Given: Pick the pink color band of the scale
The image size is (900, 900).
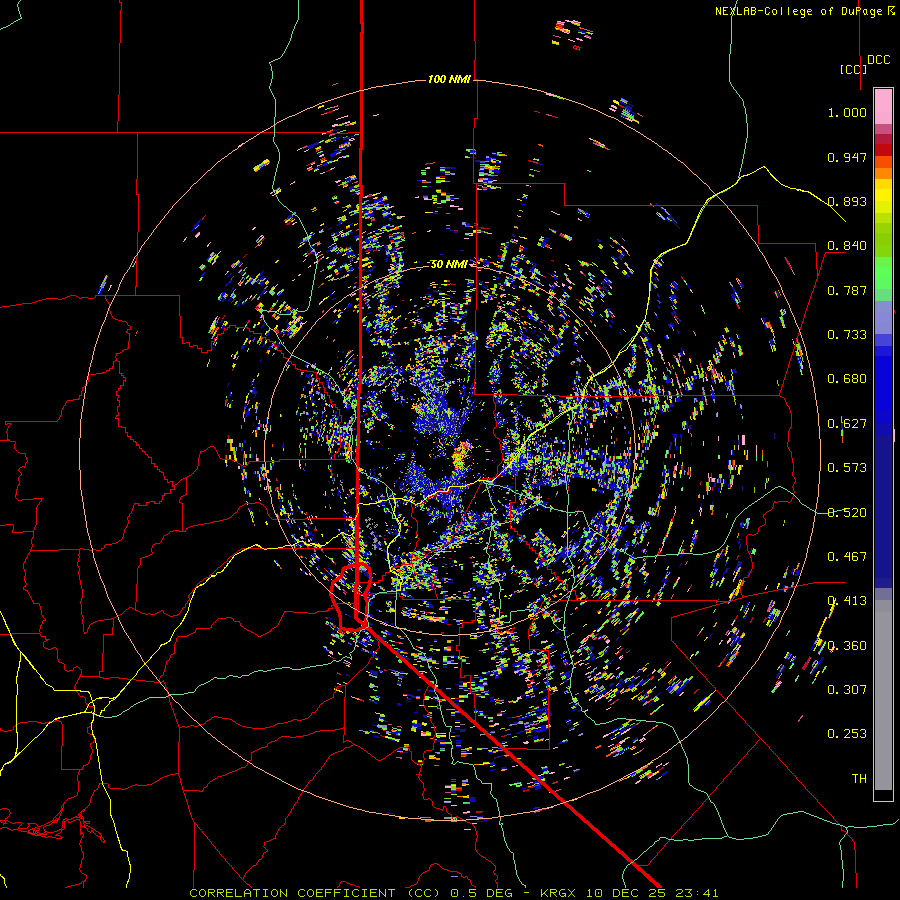Looking at the screenshot, I should (883, 106).
